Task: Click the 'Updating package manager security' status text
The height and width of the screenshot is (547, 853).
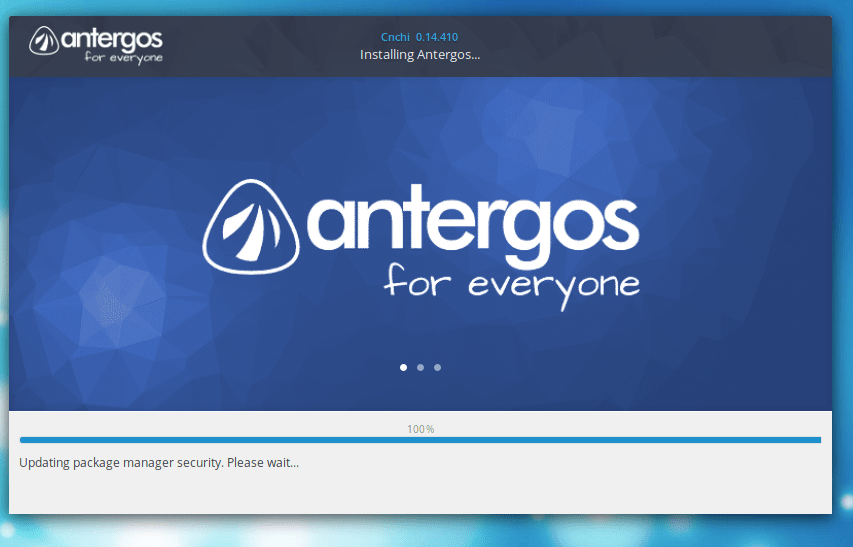Action: [x=121, y=462]
